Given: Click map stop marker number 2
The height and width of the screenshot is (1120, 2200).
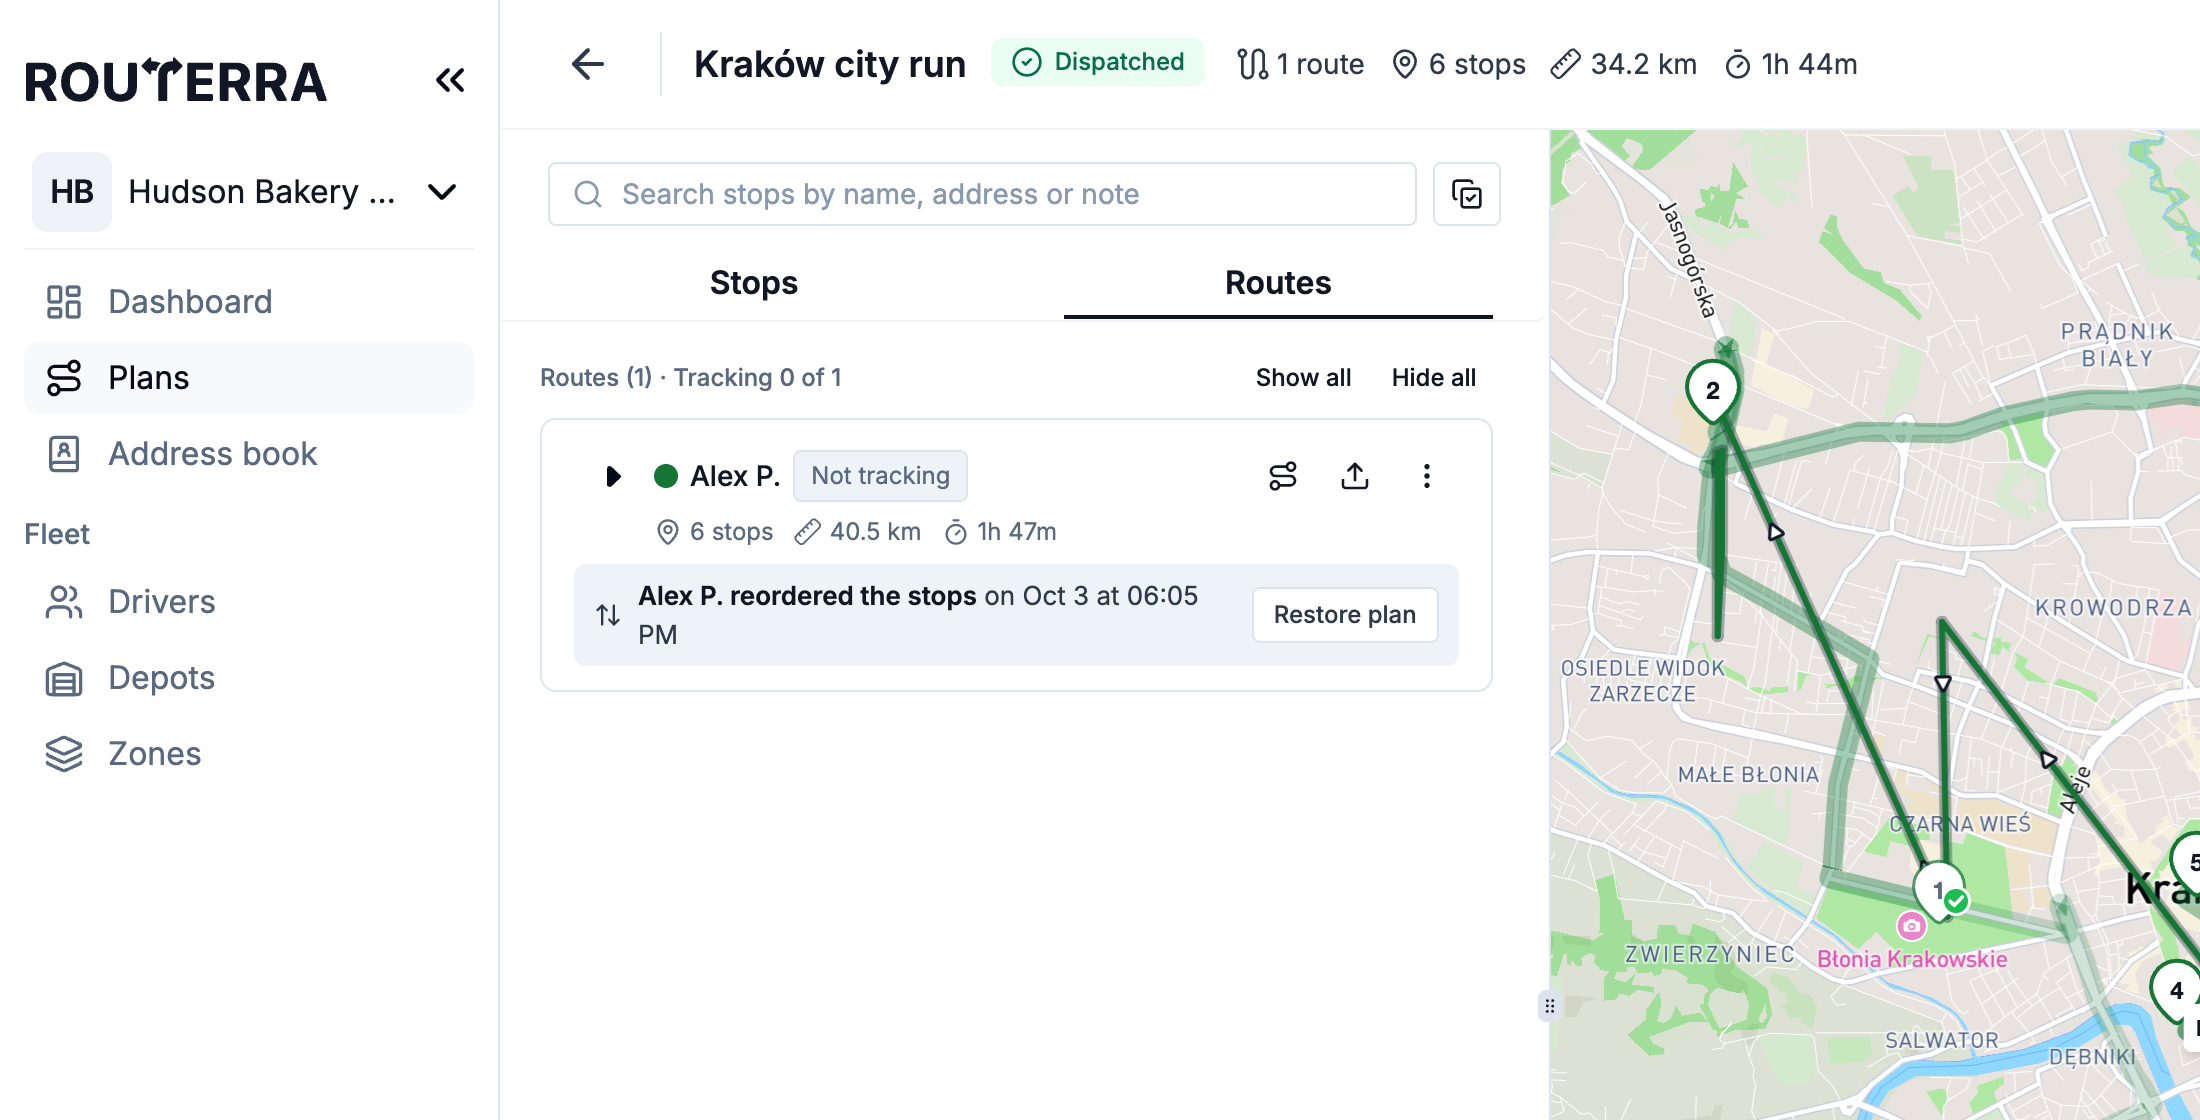Looking at the screenshot, I should coord(1713,392).
